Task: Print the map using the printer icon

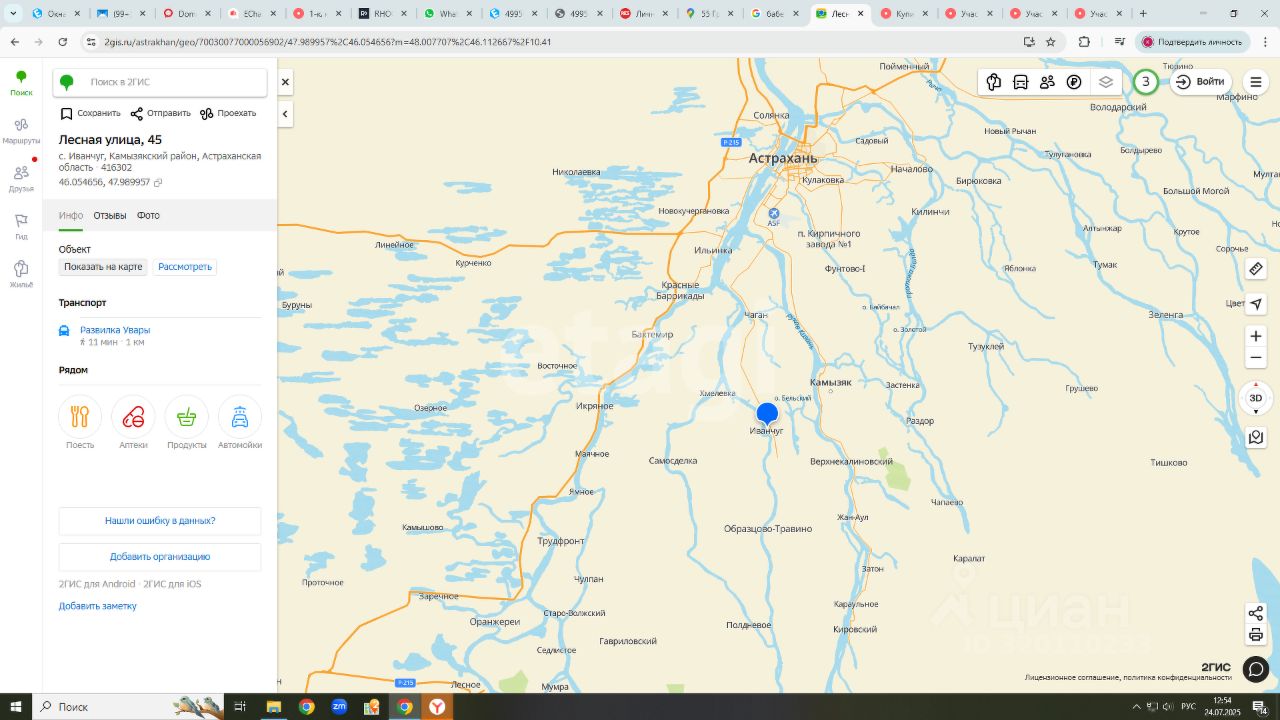Action: 1256,635
